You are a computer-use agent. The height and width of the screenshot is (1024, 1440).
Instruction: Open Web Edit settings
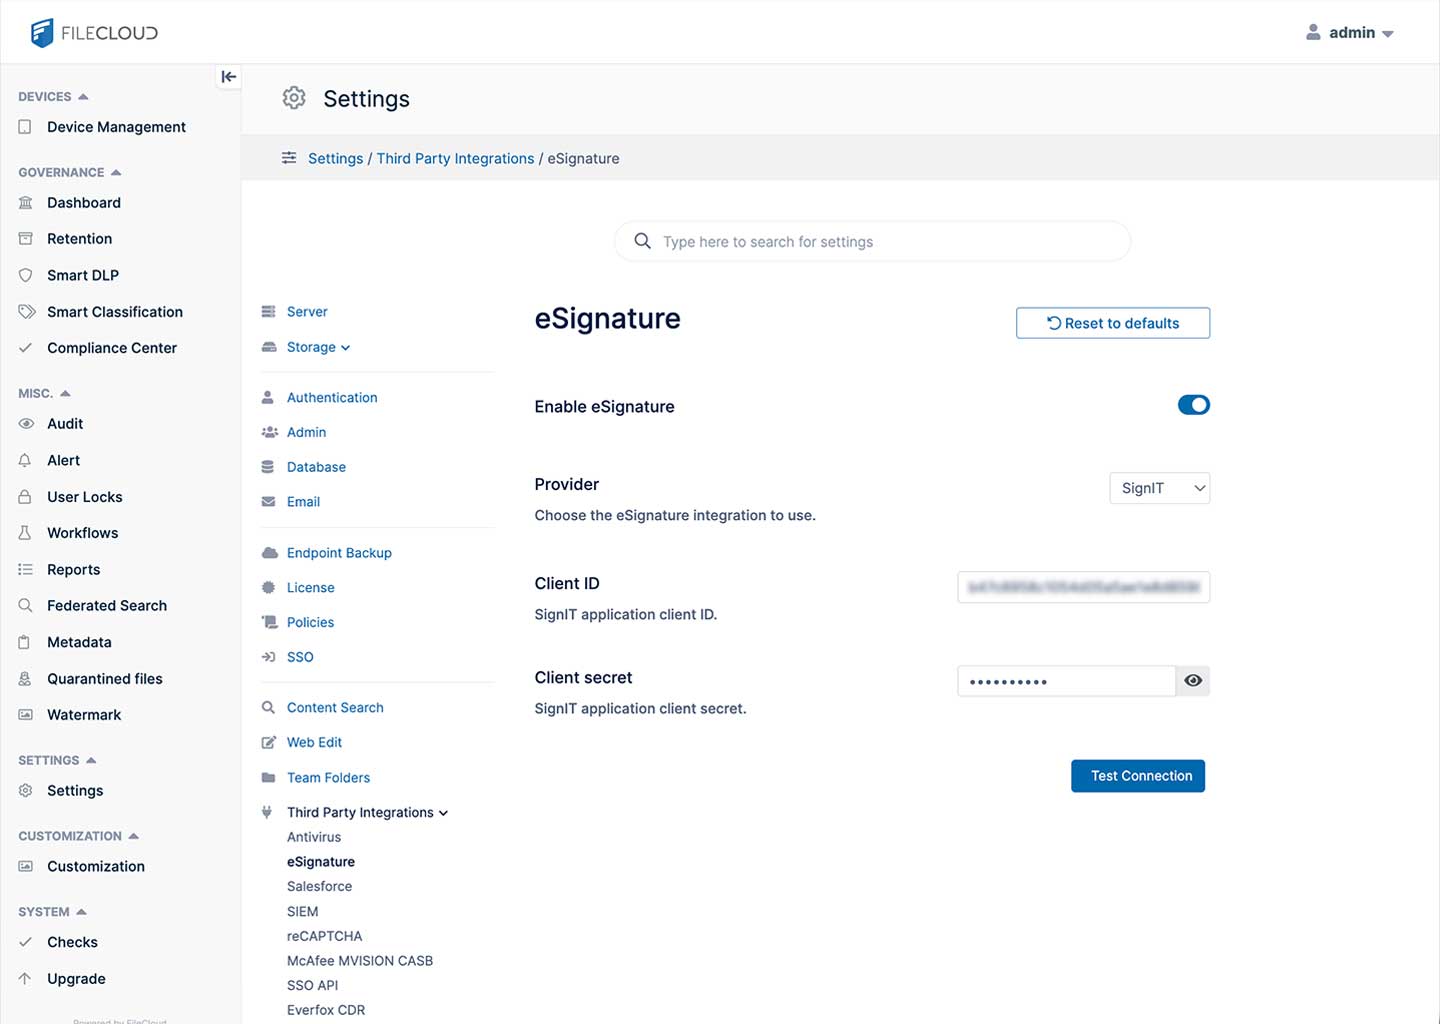tap(314, 743)
